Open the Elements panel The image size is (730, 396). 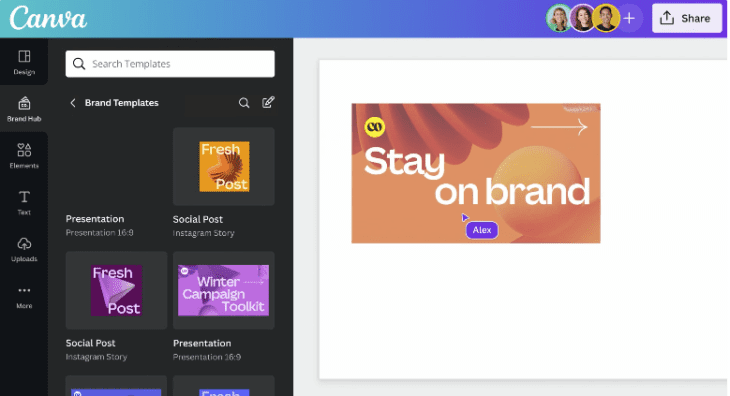[24, 156]
